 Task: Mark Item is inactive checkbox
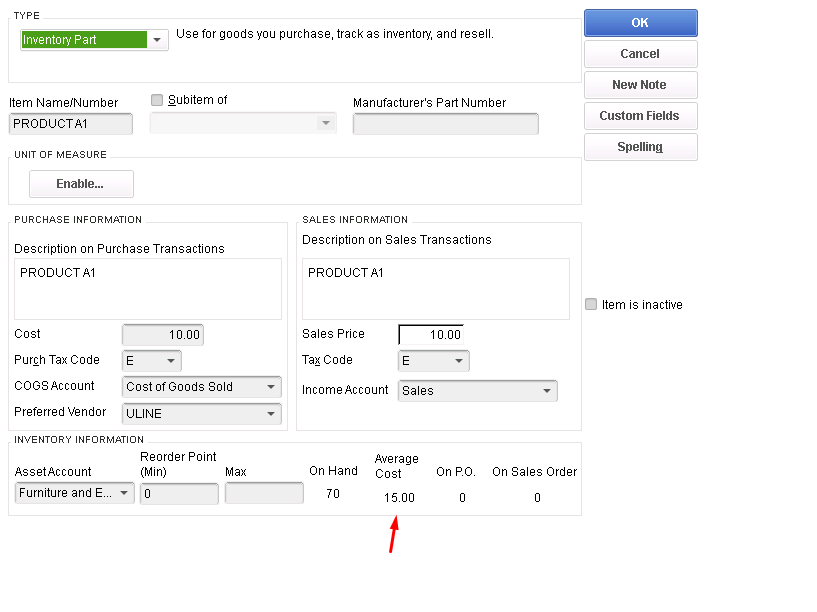(591, 304)
